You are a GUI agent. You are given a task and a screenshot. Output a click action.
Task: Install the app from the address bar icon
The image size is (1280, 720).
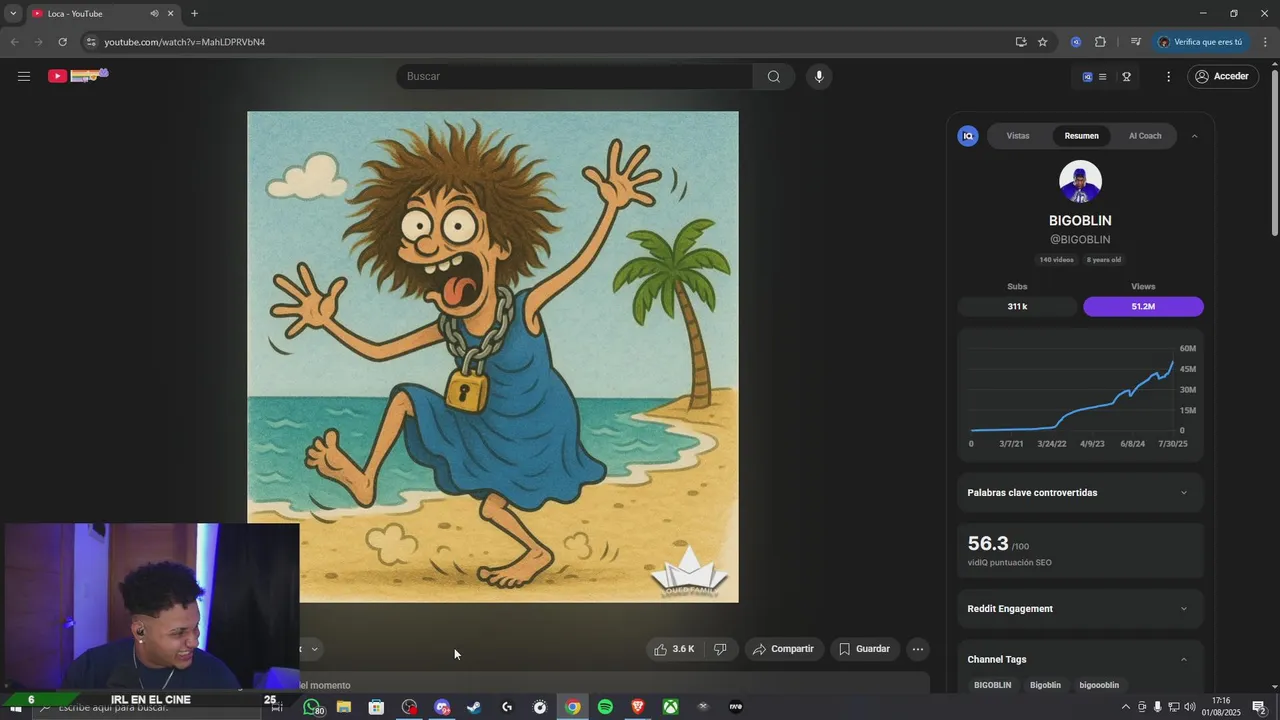tap(1020, 42)
